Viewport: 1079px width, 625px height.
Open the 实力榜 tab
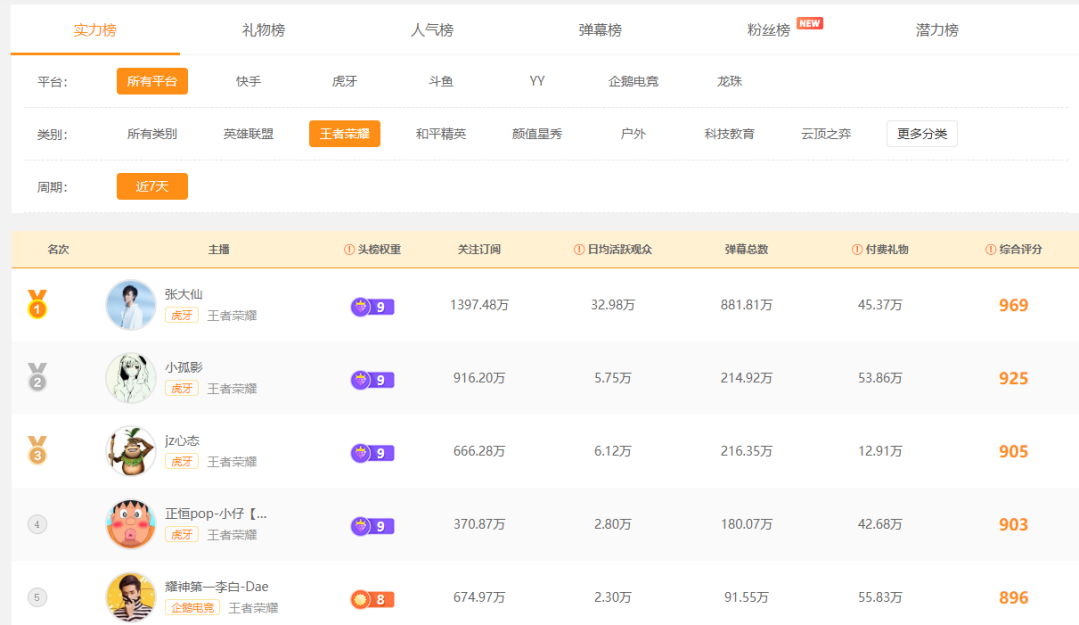click(95, 30)
